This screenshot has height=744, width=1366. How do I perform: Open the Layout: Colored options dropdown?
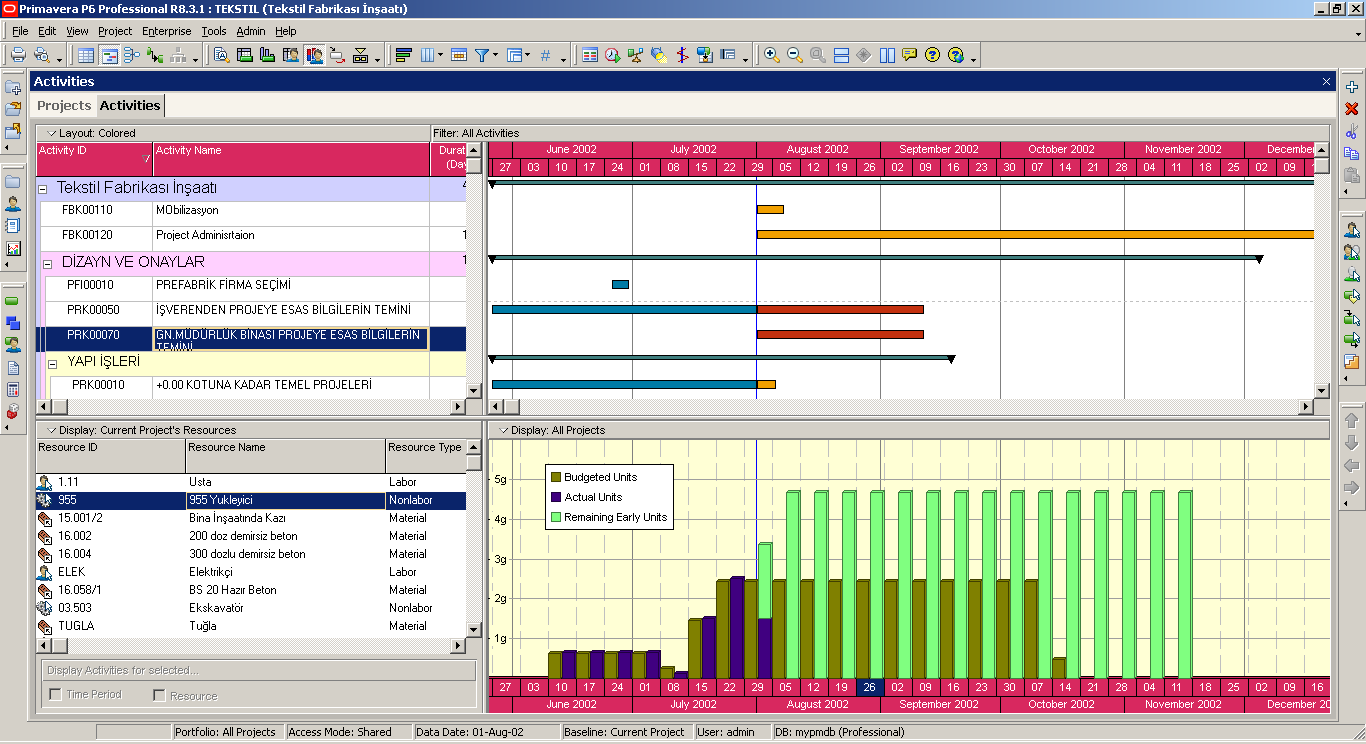pos(52,133)
